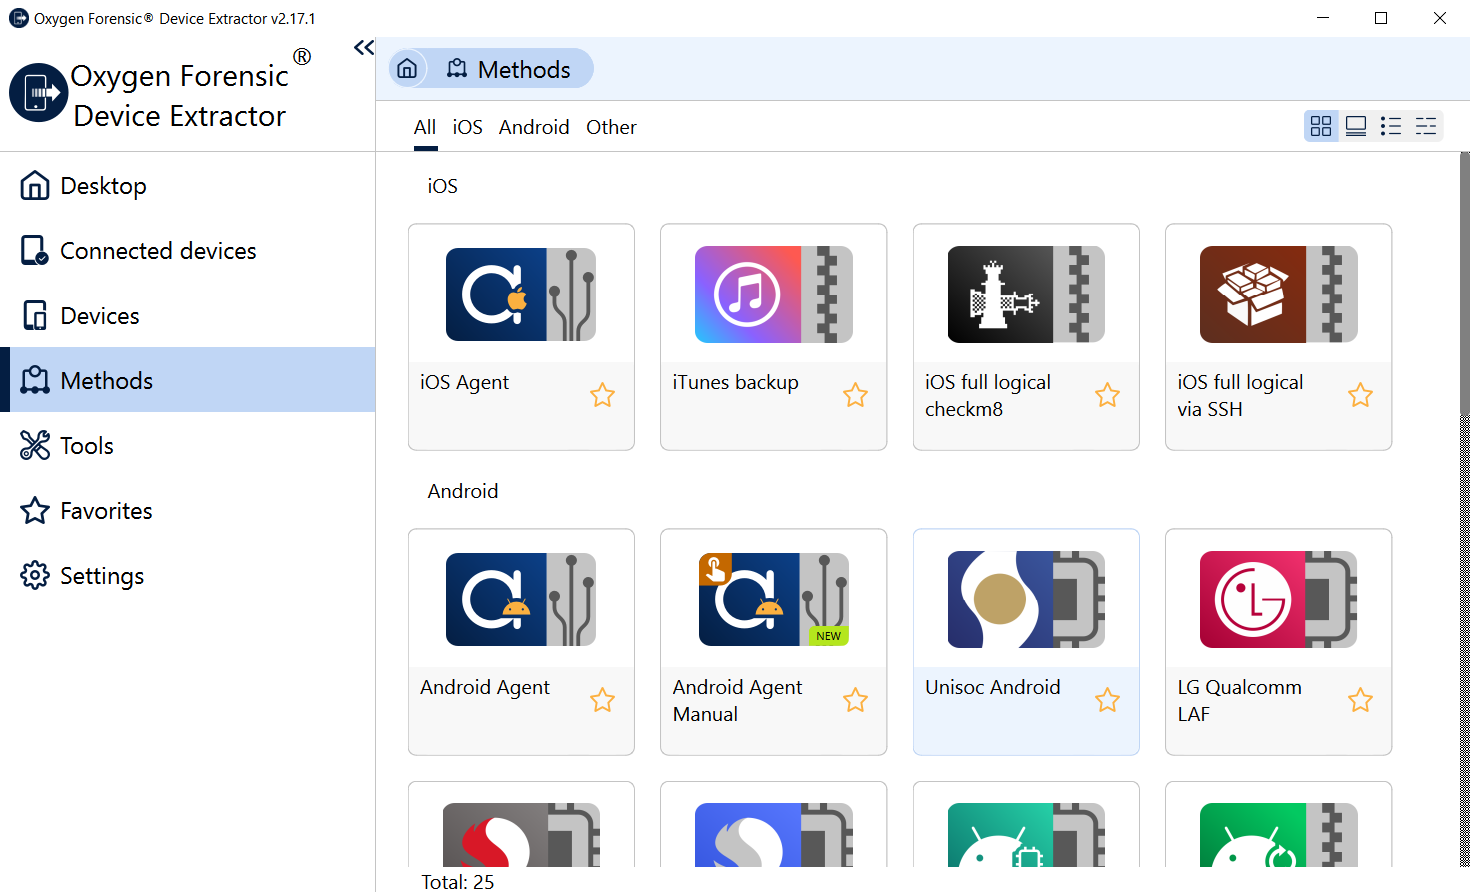Open the Favorites section

coord(188,511)
